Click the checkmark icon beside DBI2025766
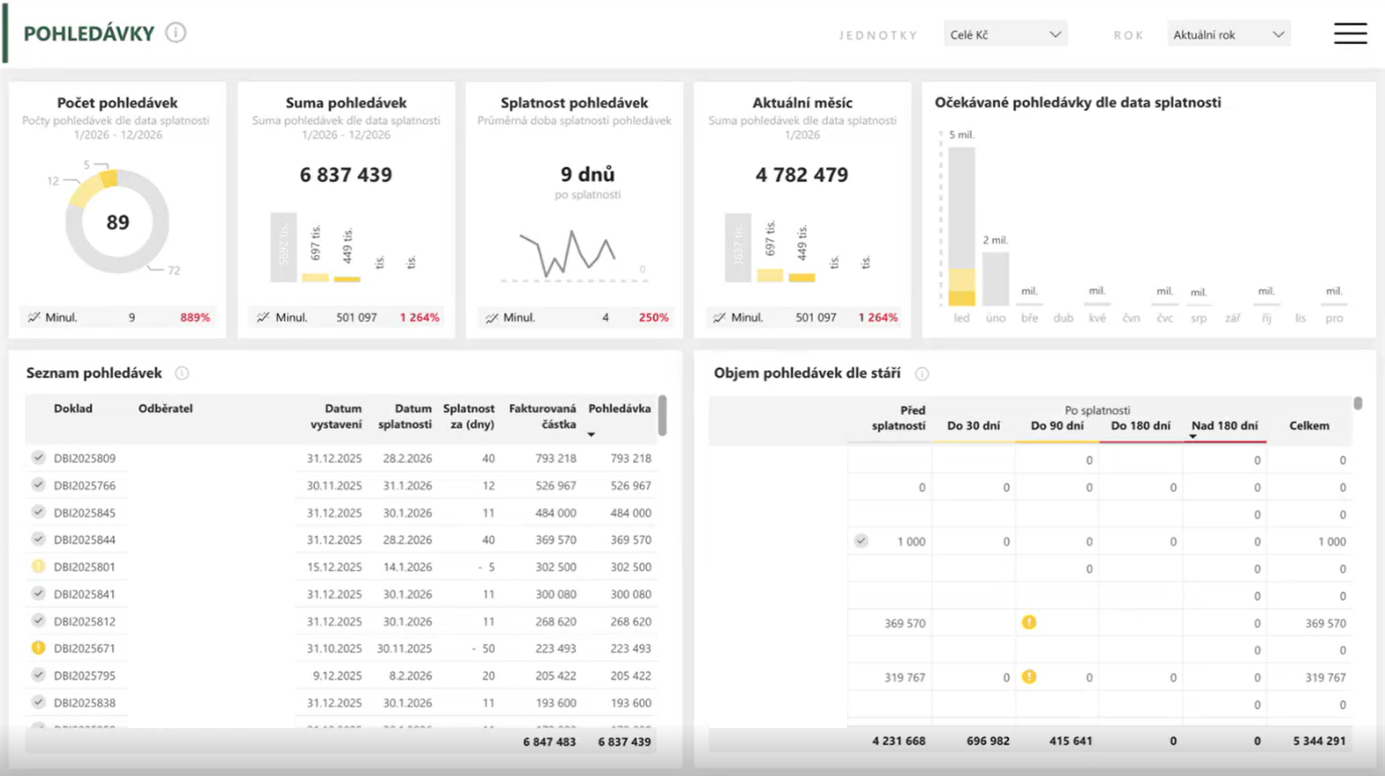Viewport: 1385px width, 776px height. (36, 485)
